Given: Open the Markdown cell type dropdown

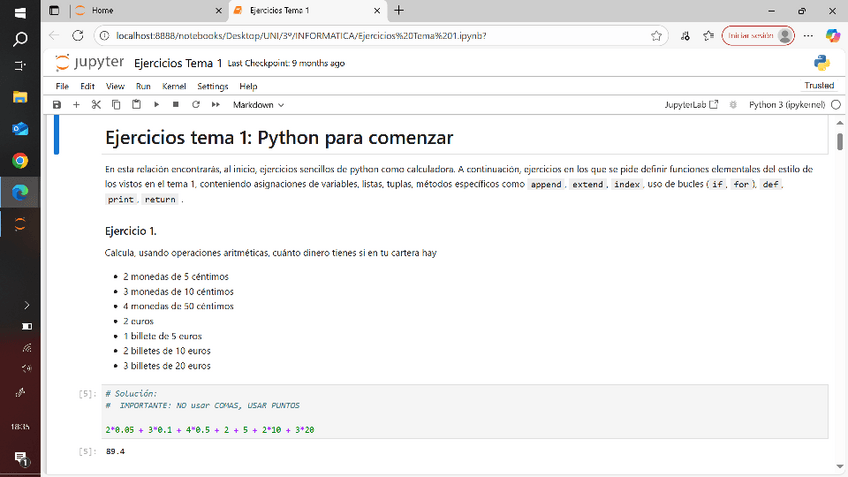Looking at the screenshot, I should click(x=258, y=104).
